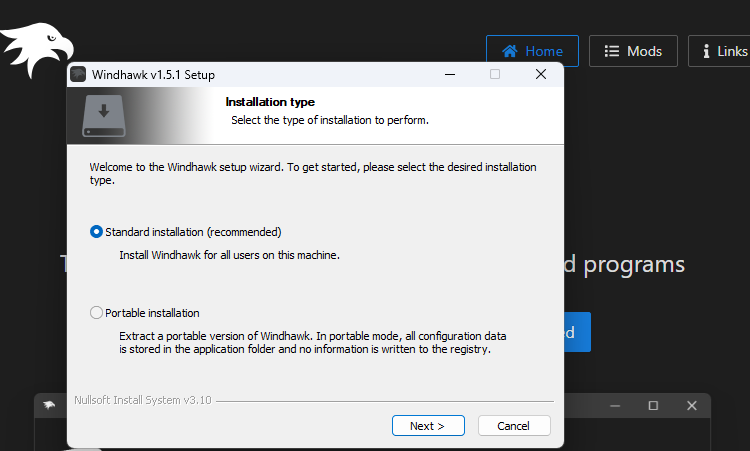This screenshot has height=451, width=750.
Task: Click the setup title bar app icon
Action: click(x=78, y=75)
